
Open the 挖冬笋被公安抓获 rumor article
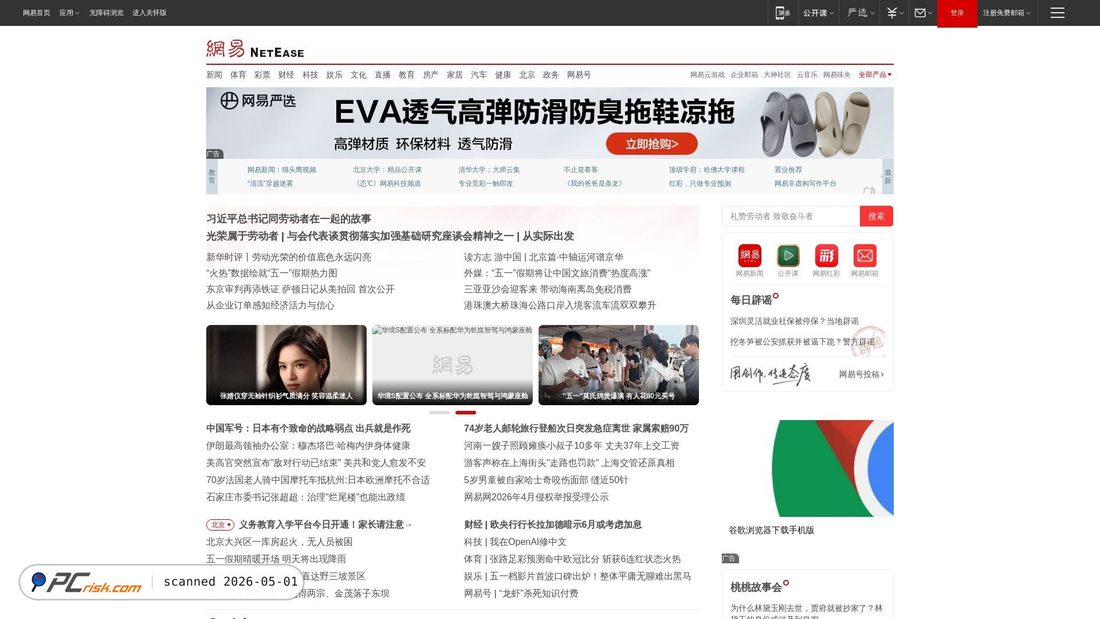coord(802,342)
